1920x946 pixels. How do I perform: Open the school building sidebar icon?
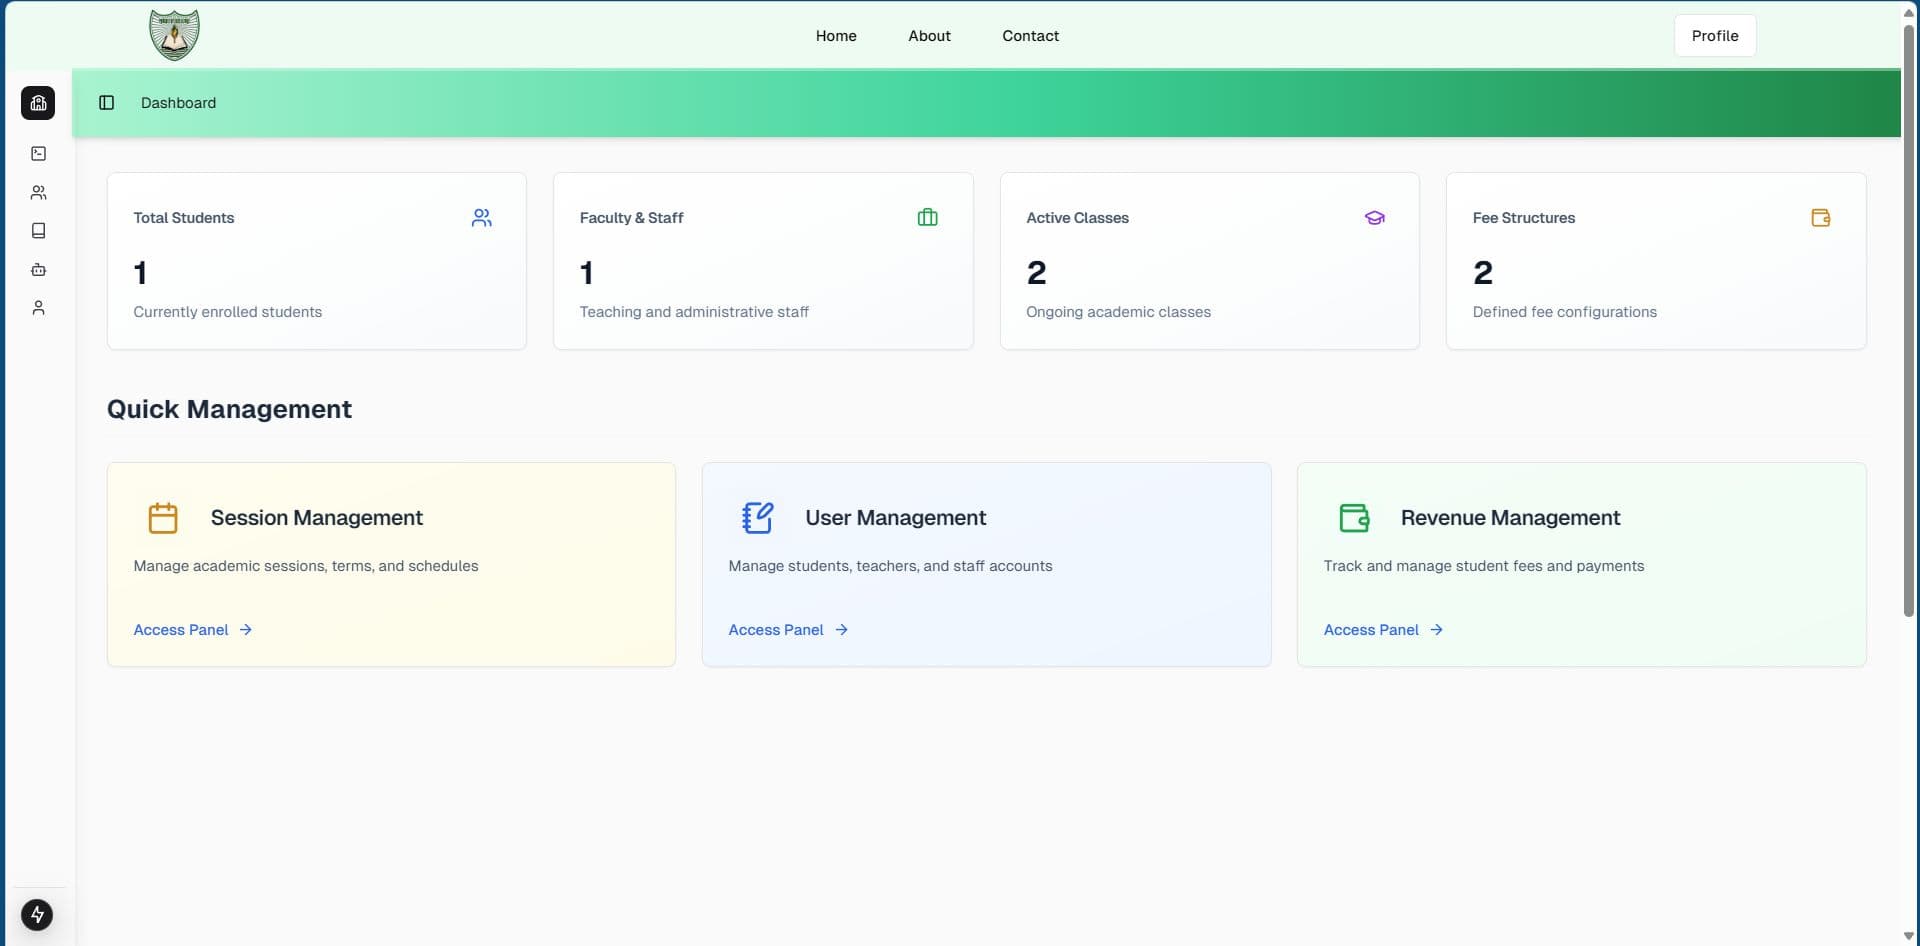pyautogui.click(x=38, y=103)
